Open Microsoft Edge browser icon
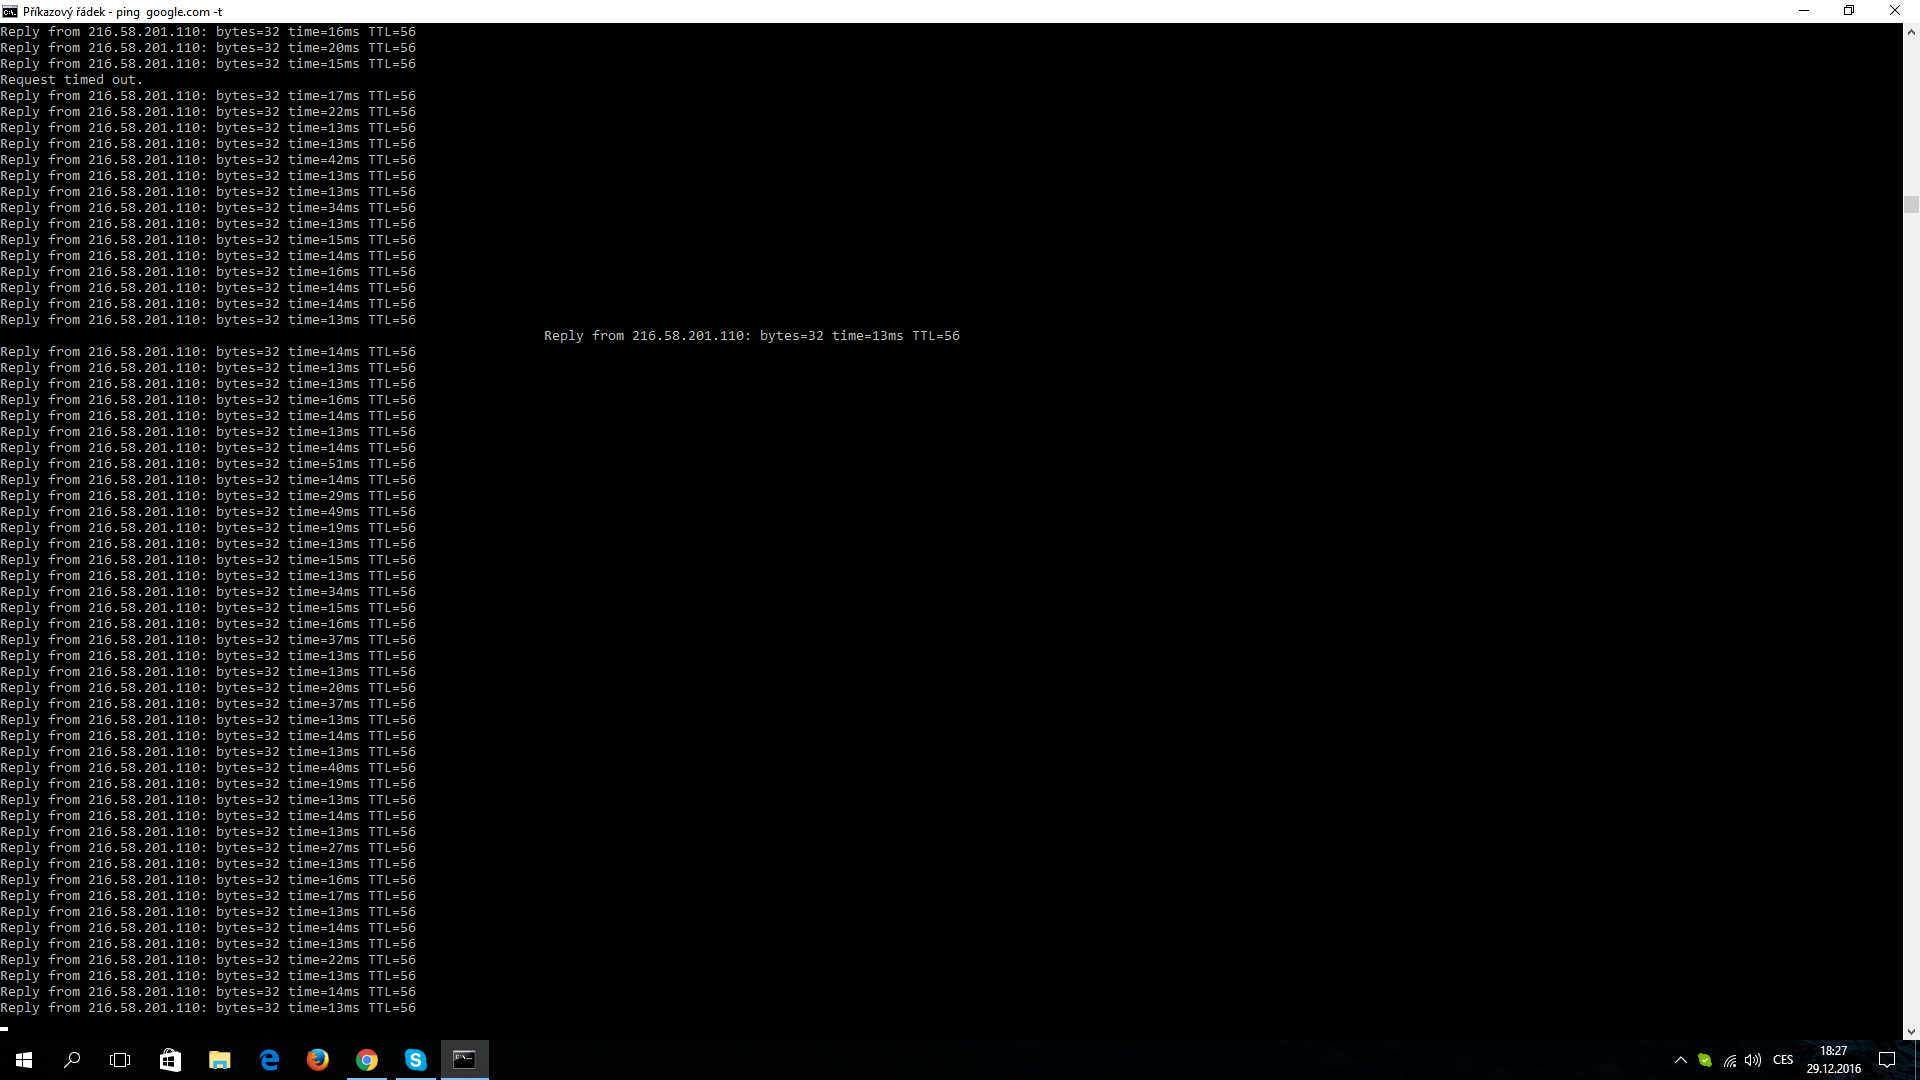The image size is (1920, 1080). (x=269, y=1060)
